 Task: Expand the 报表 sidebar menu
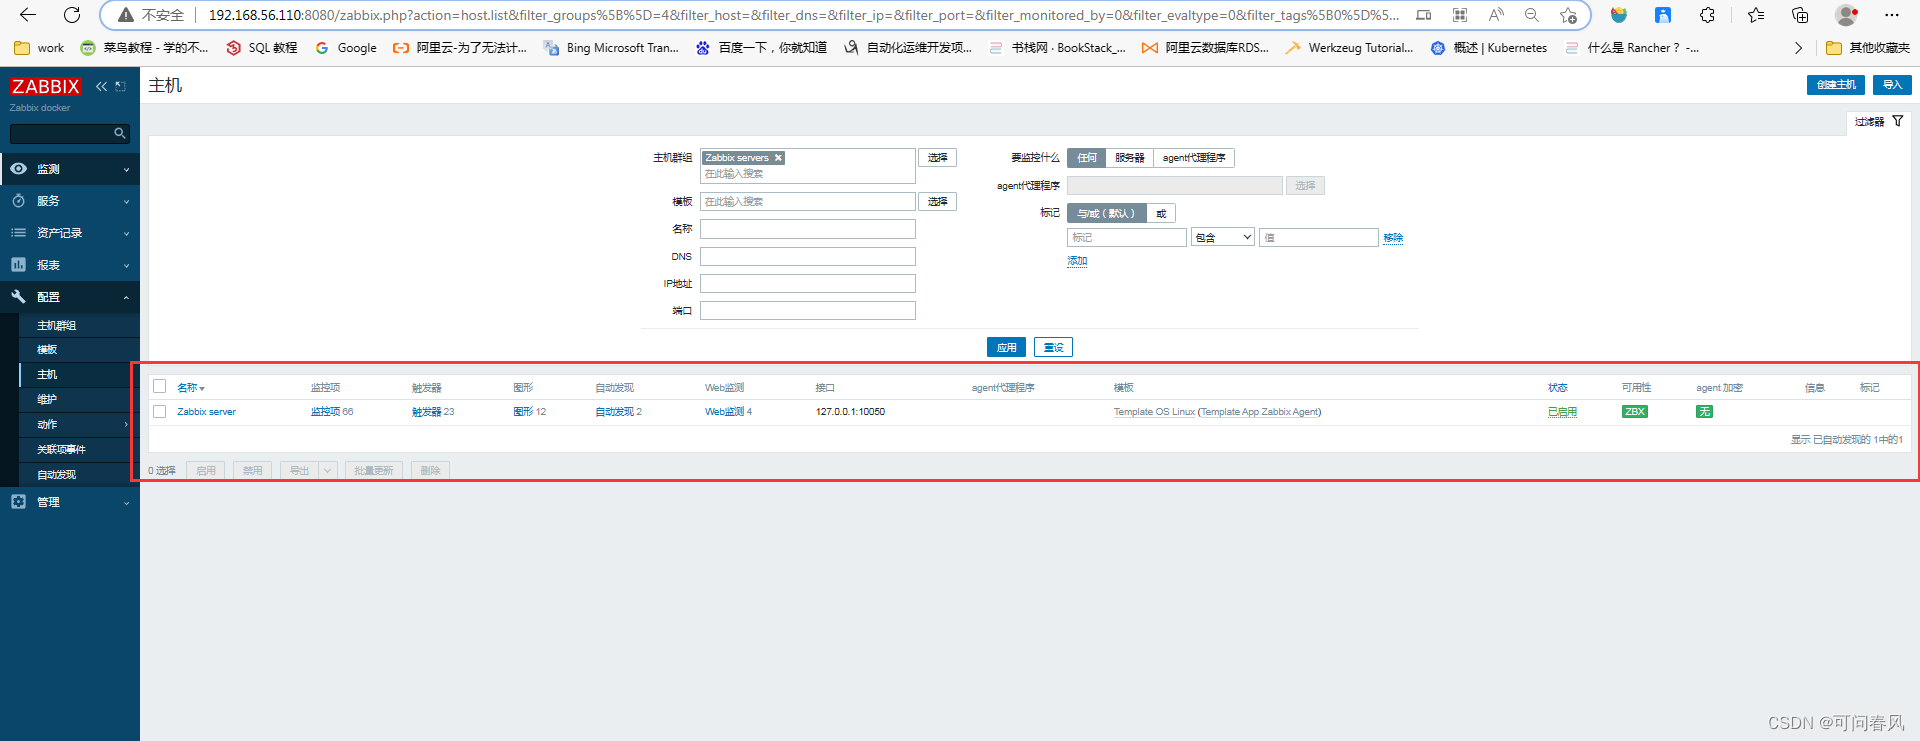coord(70,265)
